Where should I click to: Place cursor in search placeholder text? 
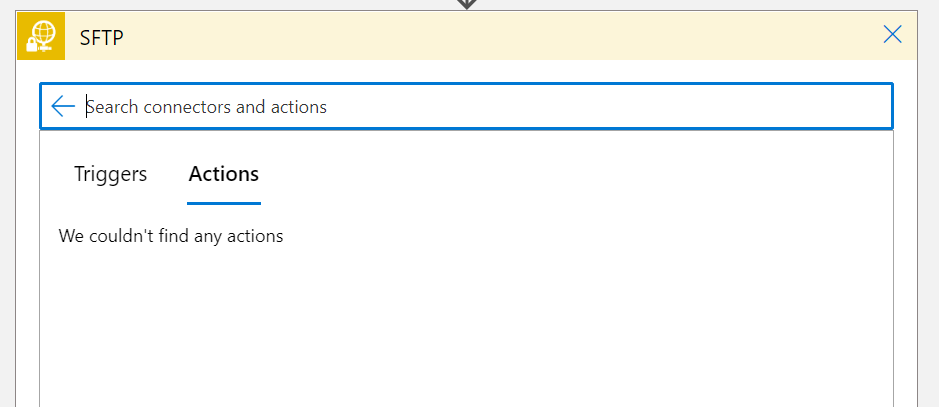pos(207,107)
